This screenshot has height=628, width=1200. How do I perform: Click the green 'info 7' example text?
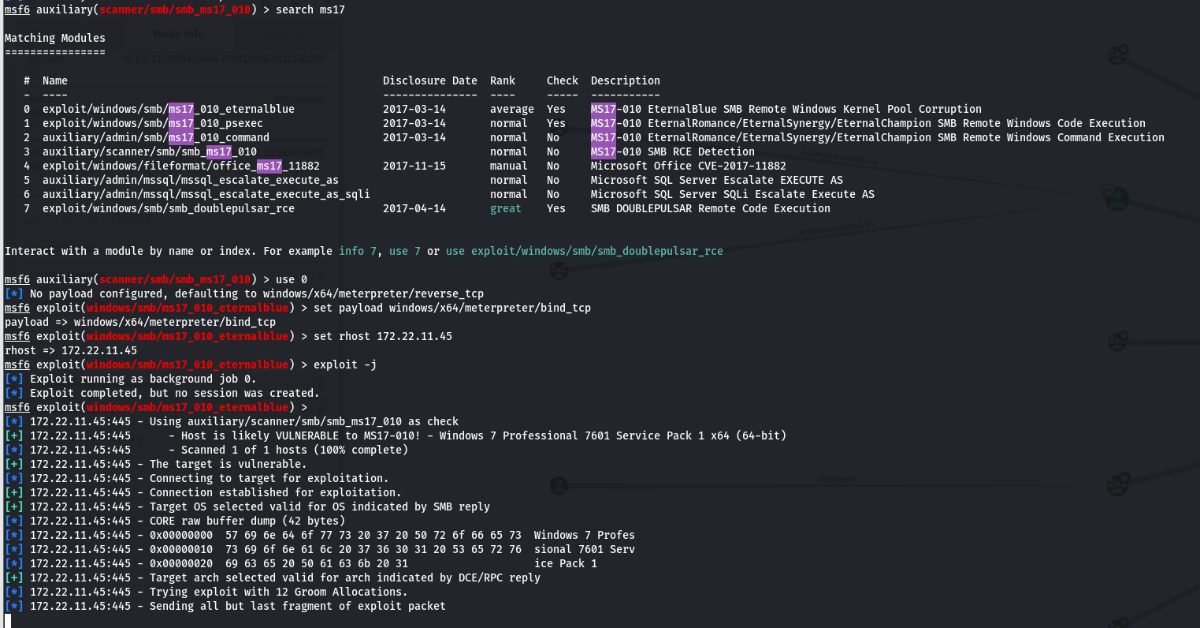(358, 251)
